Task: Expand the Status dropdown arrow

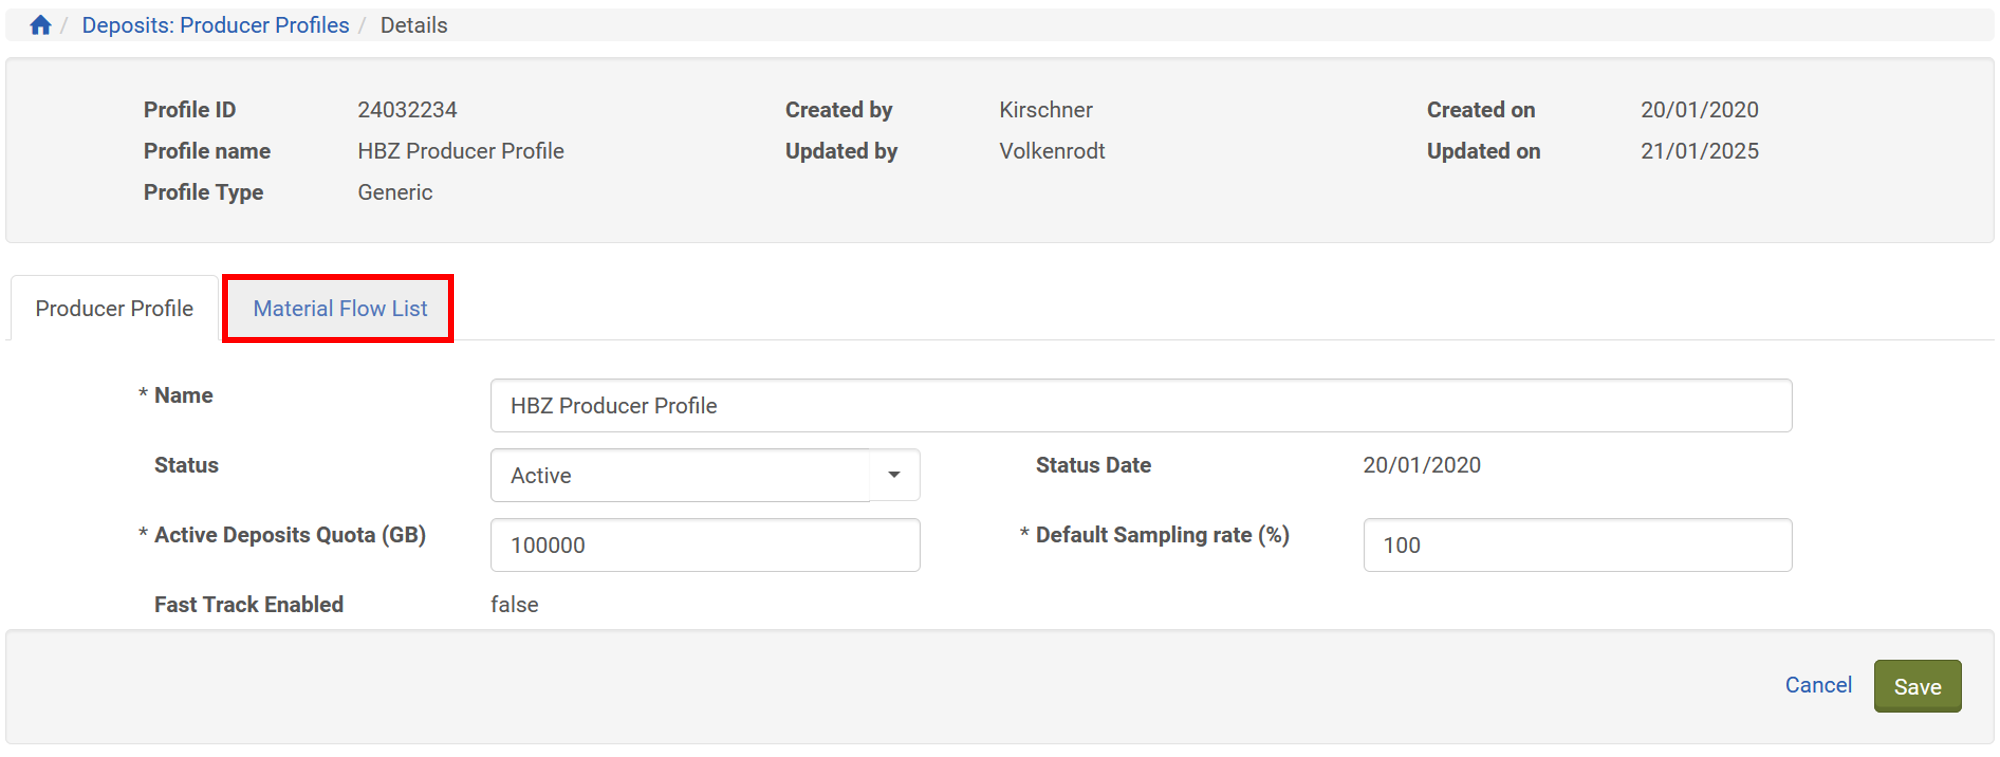Action: click(894, 475)
